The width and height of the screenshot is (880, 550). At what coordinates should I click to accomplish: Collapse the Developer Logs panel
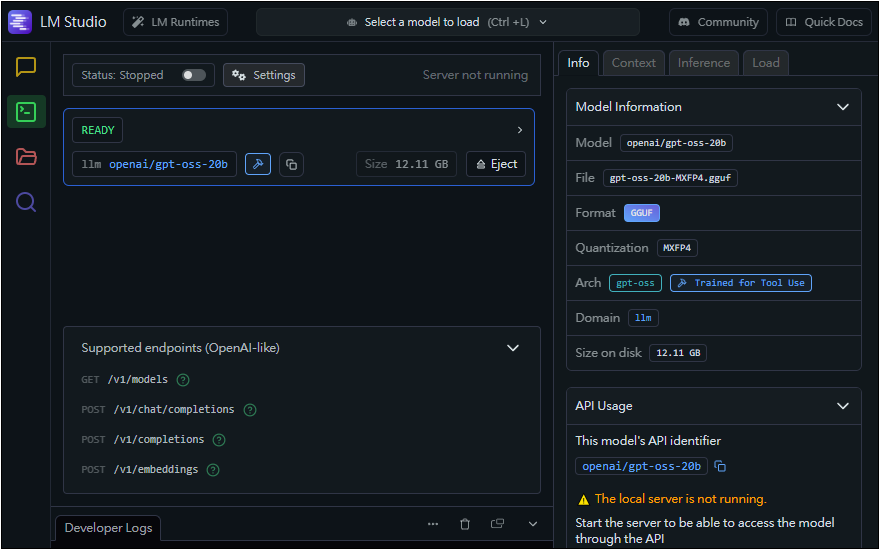click(x=533, y=524)
